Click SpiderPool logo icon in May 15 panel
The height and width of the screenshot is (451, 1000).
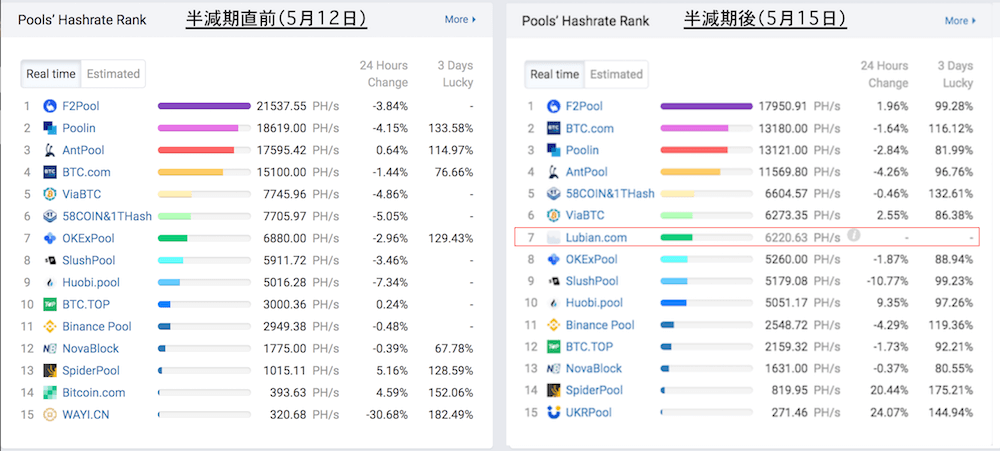554,390
